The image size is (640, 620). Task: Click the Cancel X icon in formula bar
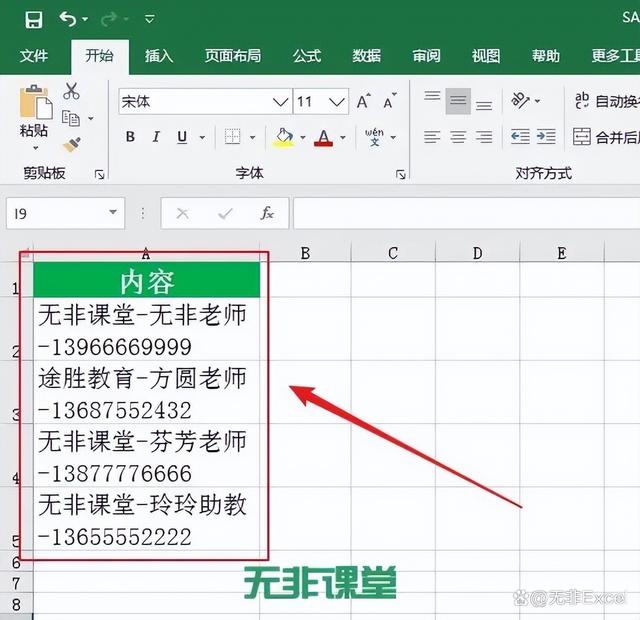pyautogui.click(x=182, y=213)
